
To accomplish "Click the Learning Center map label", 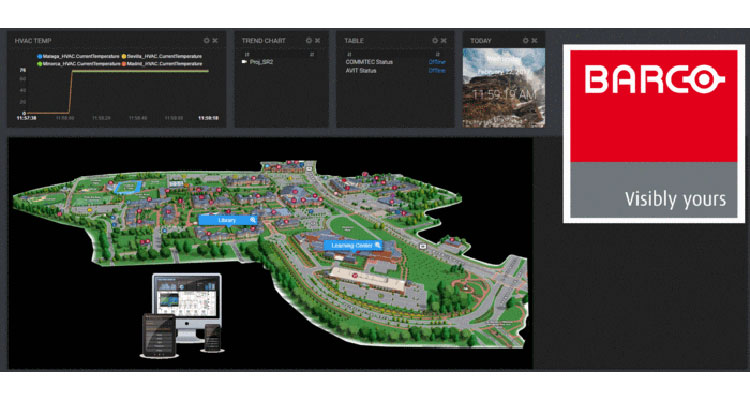I will (353, 245).
